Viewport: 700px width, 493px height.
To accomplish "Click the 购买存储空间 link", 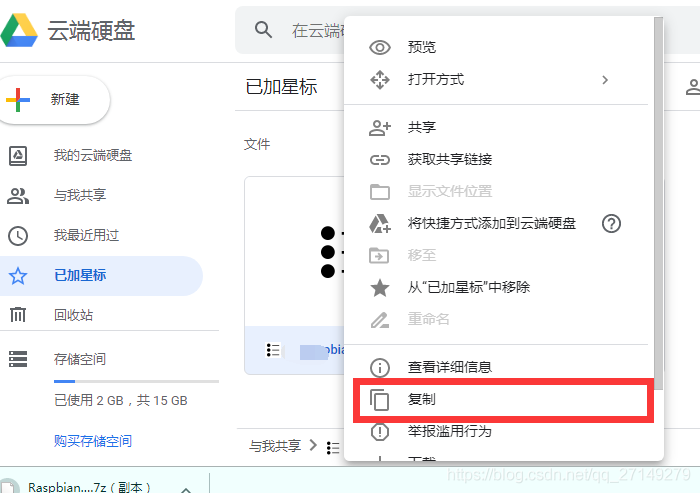I will coord(93,441).
